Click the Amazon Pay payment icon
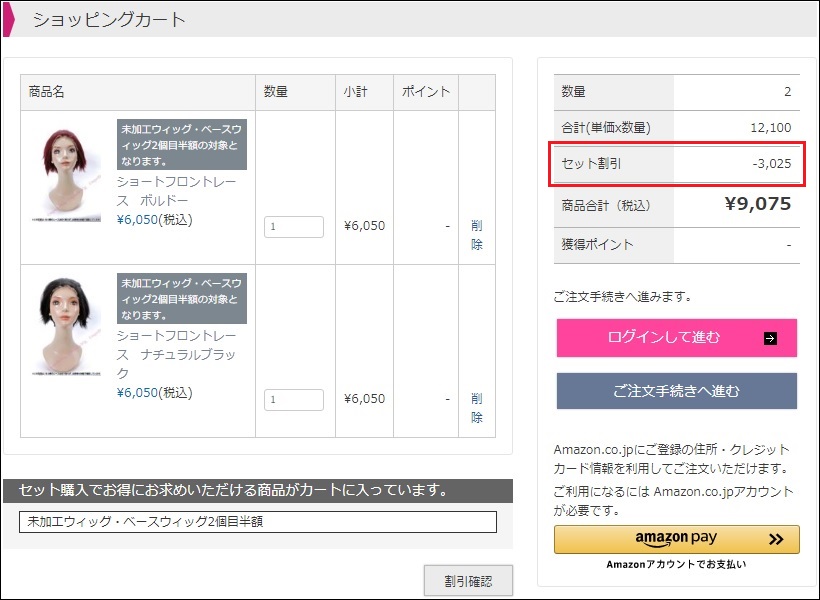 [677, 538]
